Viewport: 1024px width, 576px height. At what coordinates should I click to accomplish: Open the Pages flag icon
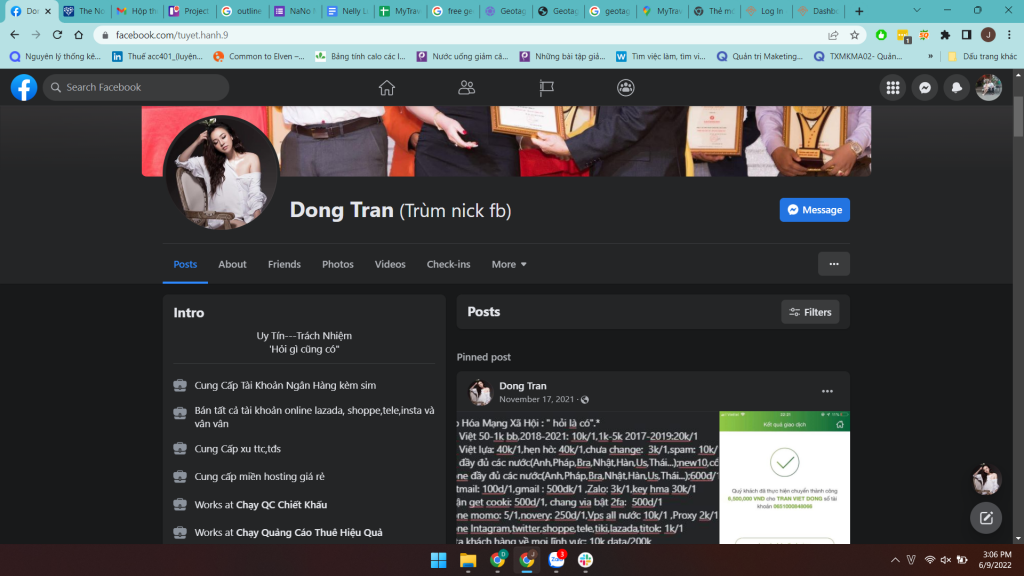(x=546, y=88)
